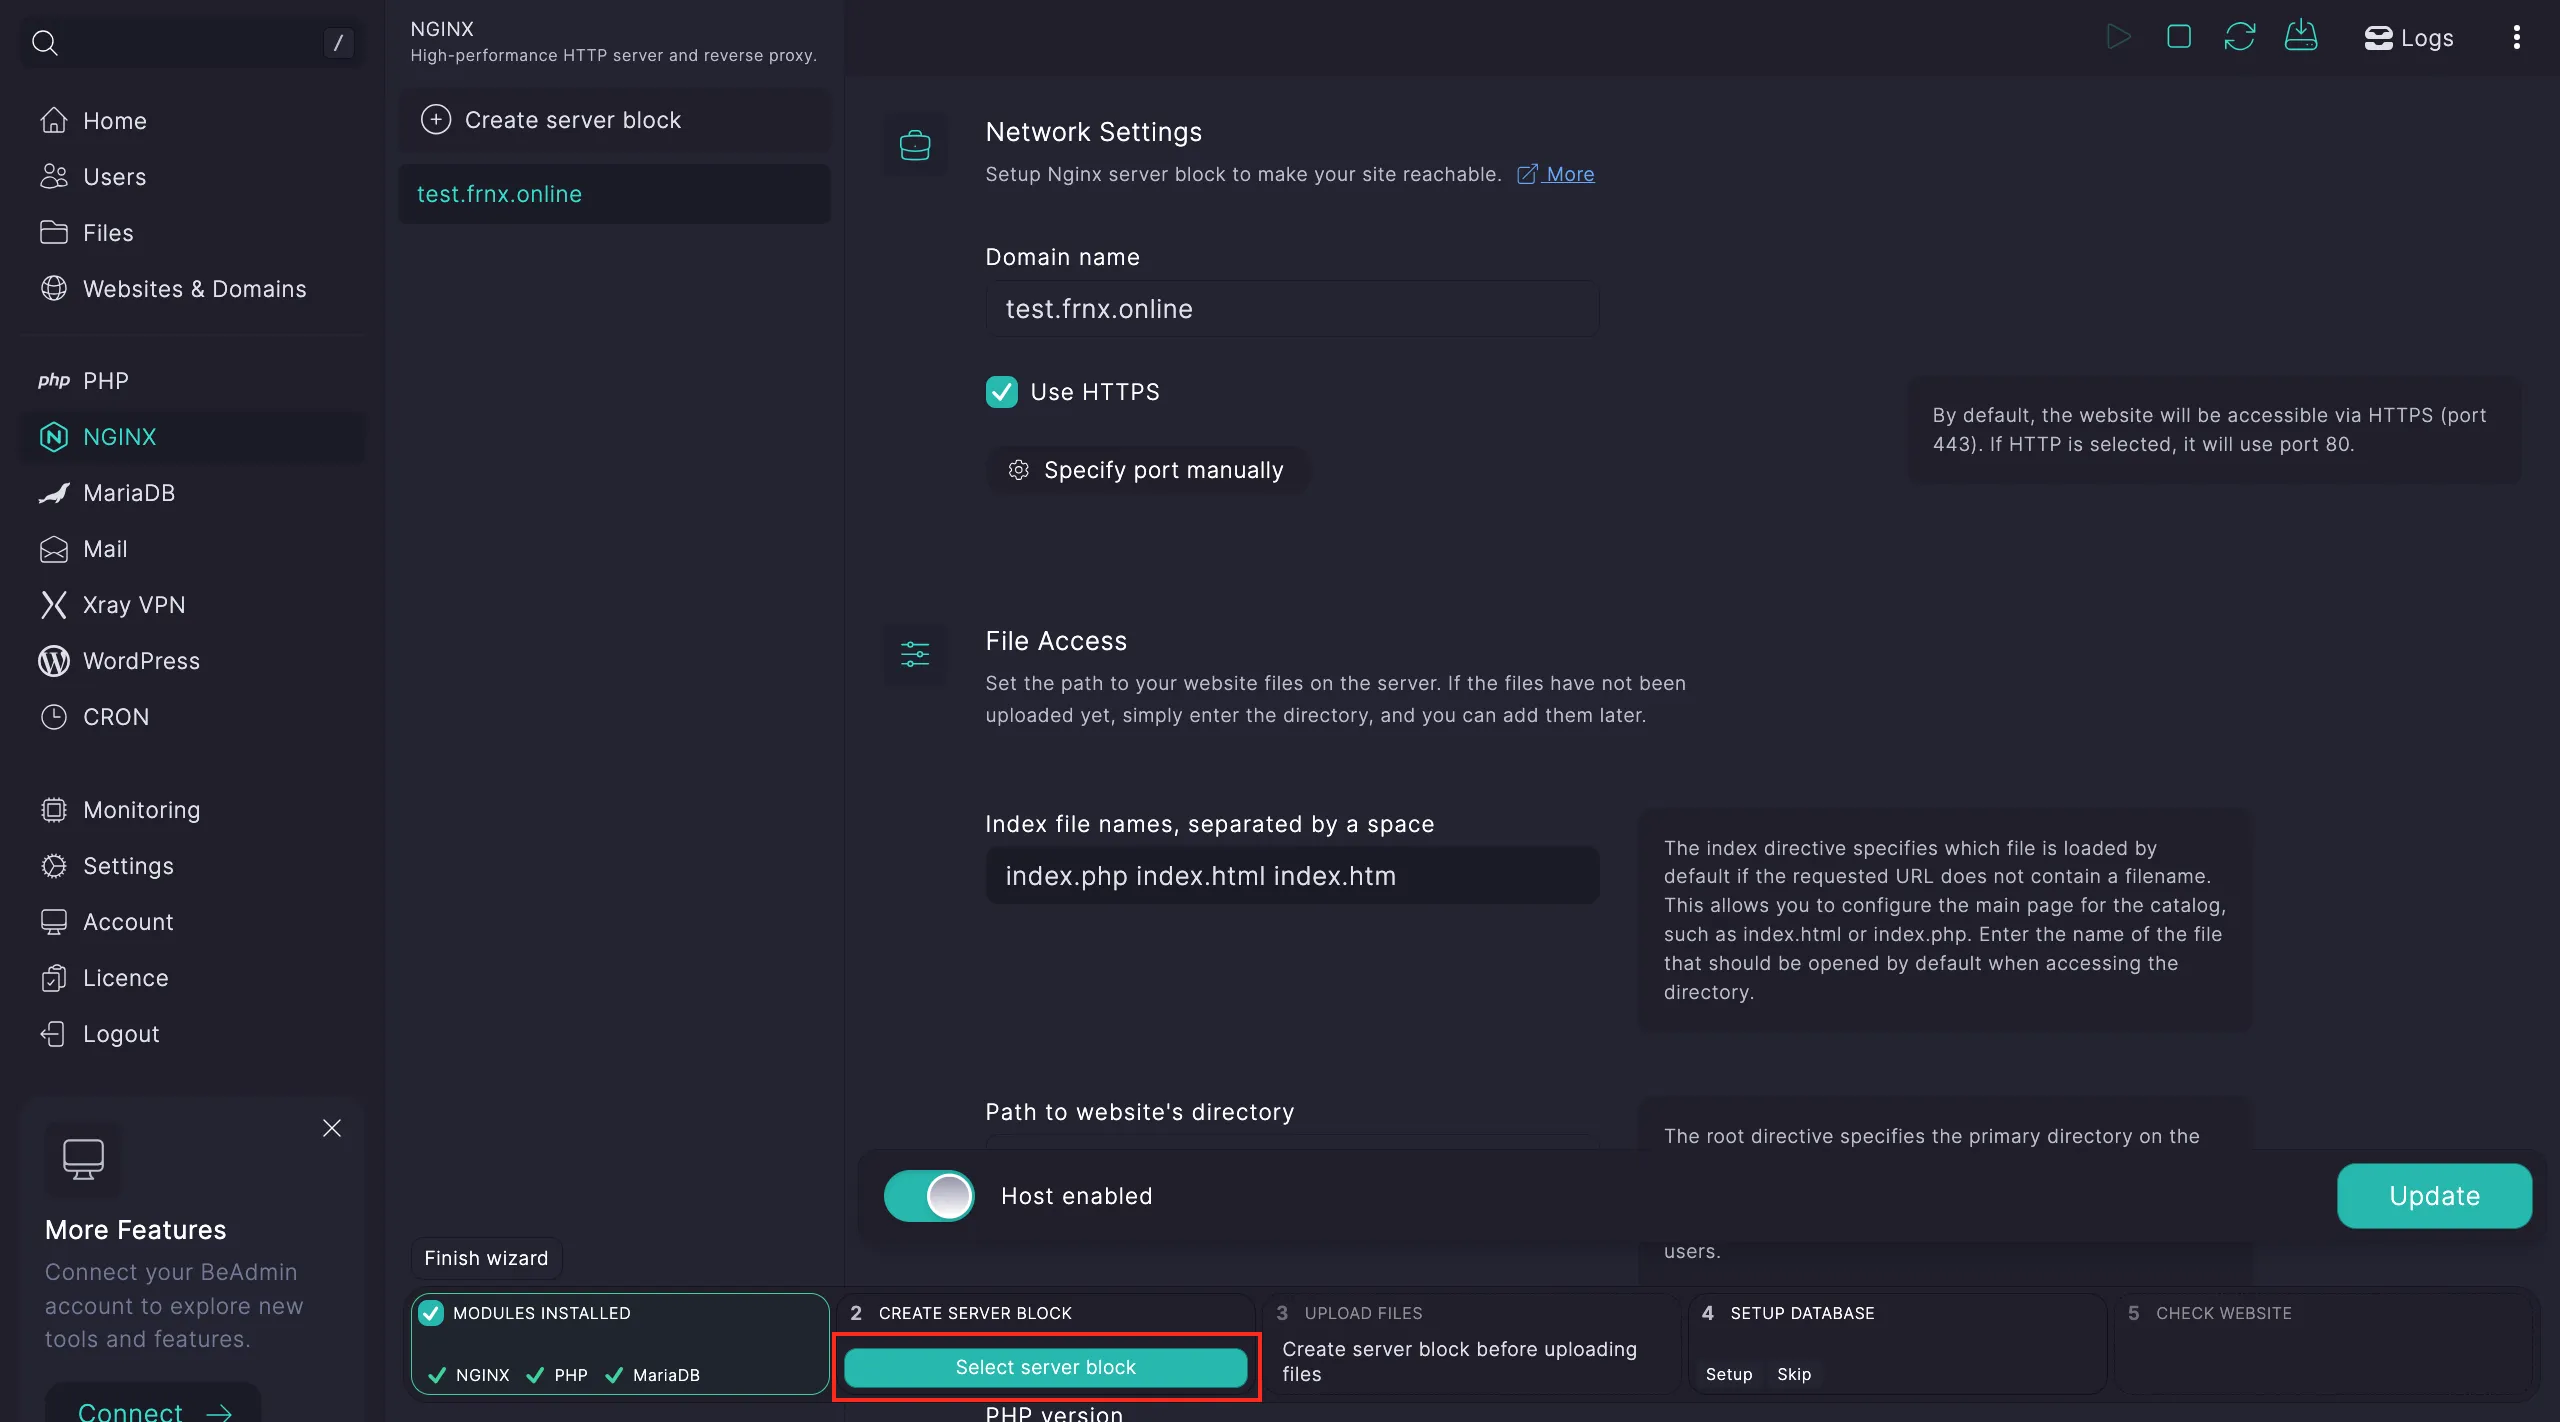Click the Path to website's directory label
The width and height of the screenshot is (2560, 1422).
point(1139,1112)
